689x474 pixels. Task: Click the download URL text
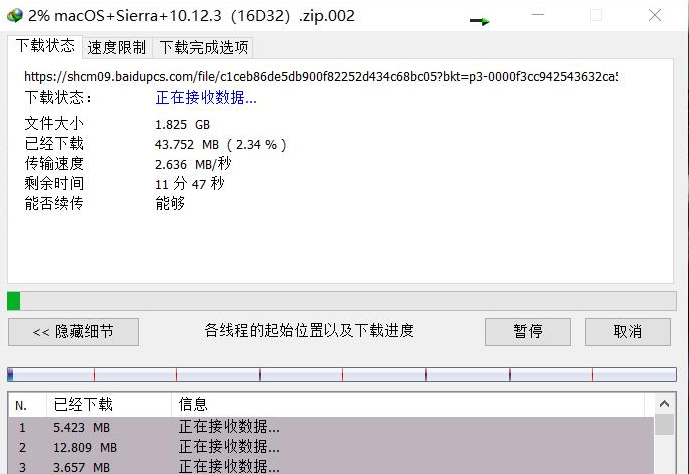click(321, 76)
